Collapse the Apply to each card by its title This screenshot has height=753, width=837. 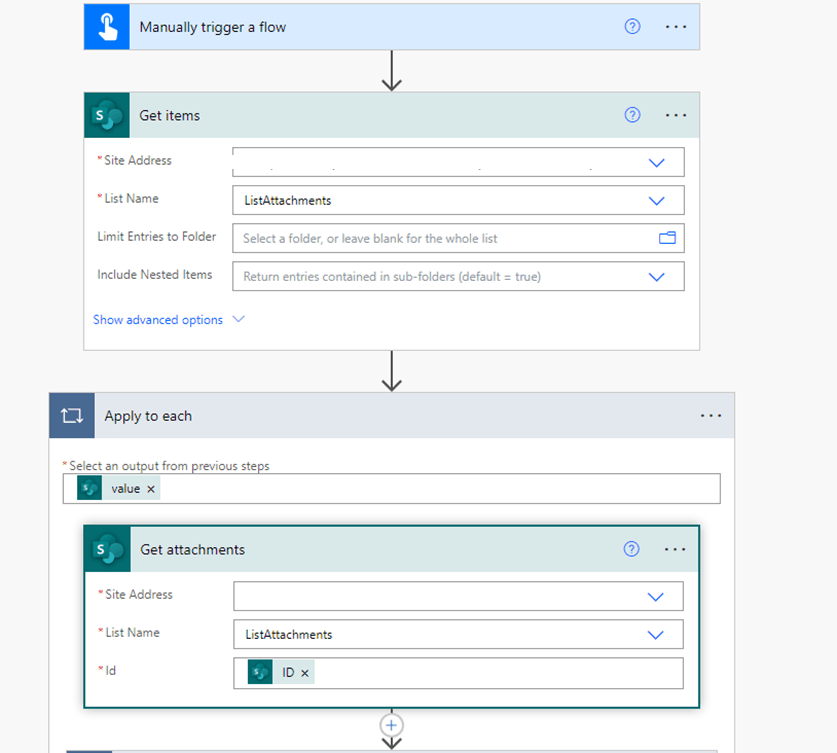click(x=148, y=416)
